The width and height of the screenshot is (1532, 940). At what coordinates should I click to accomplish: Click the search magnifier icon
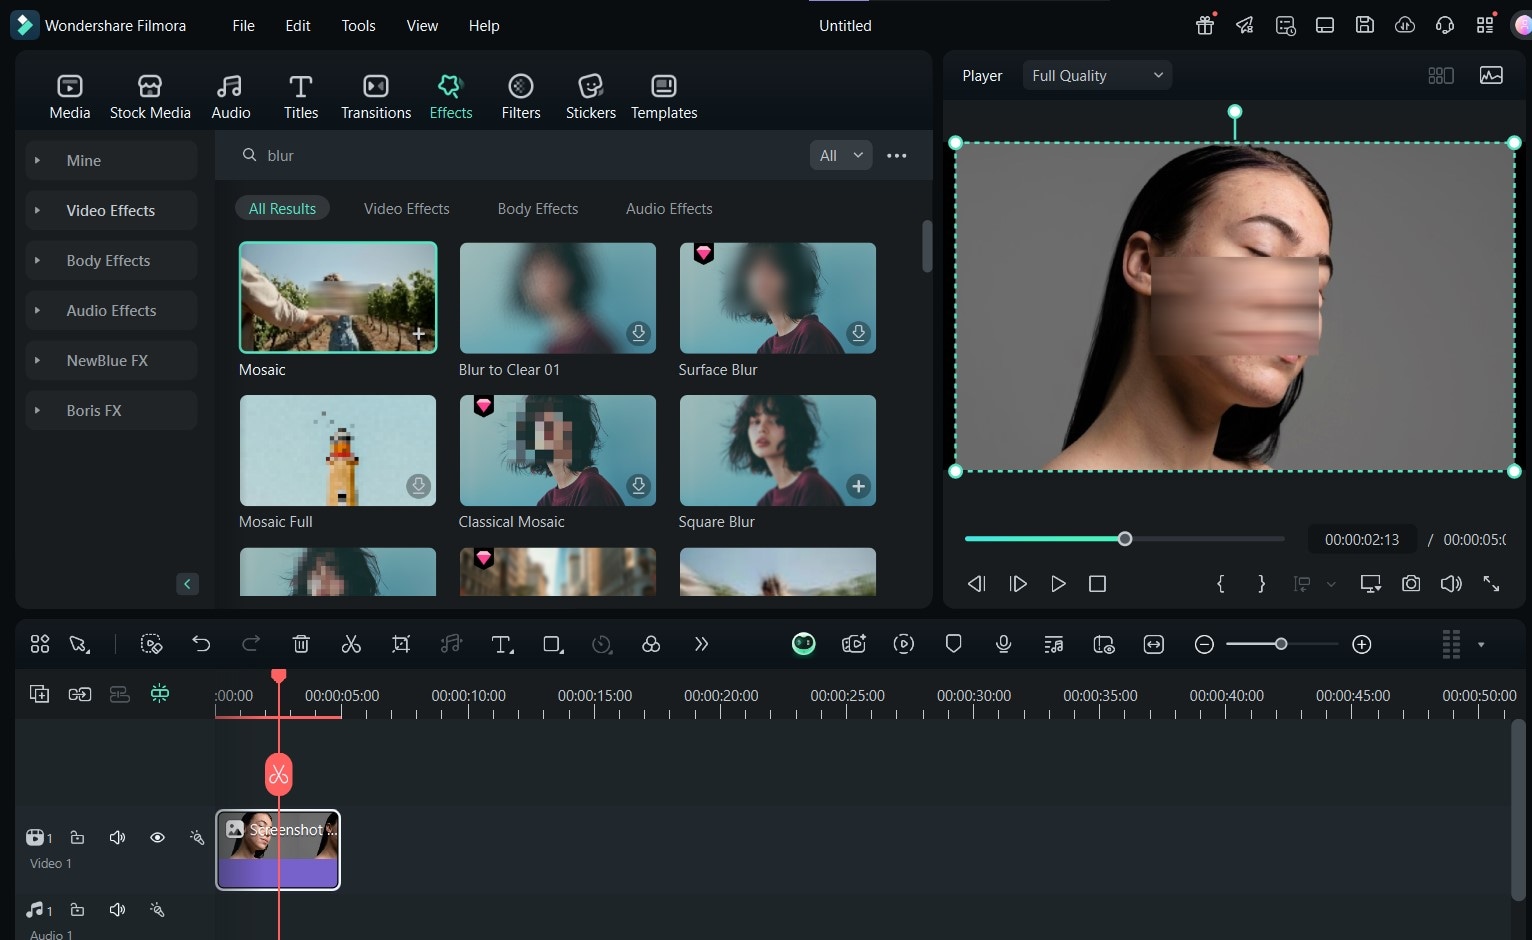[x=250, y=155]
